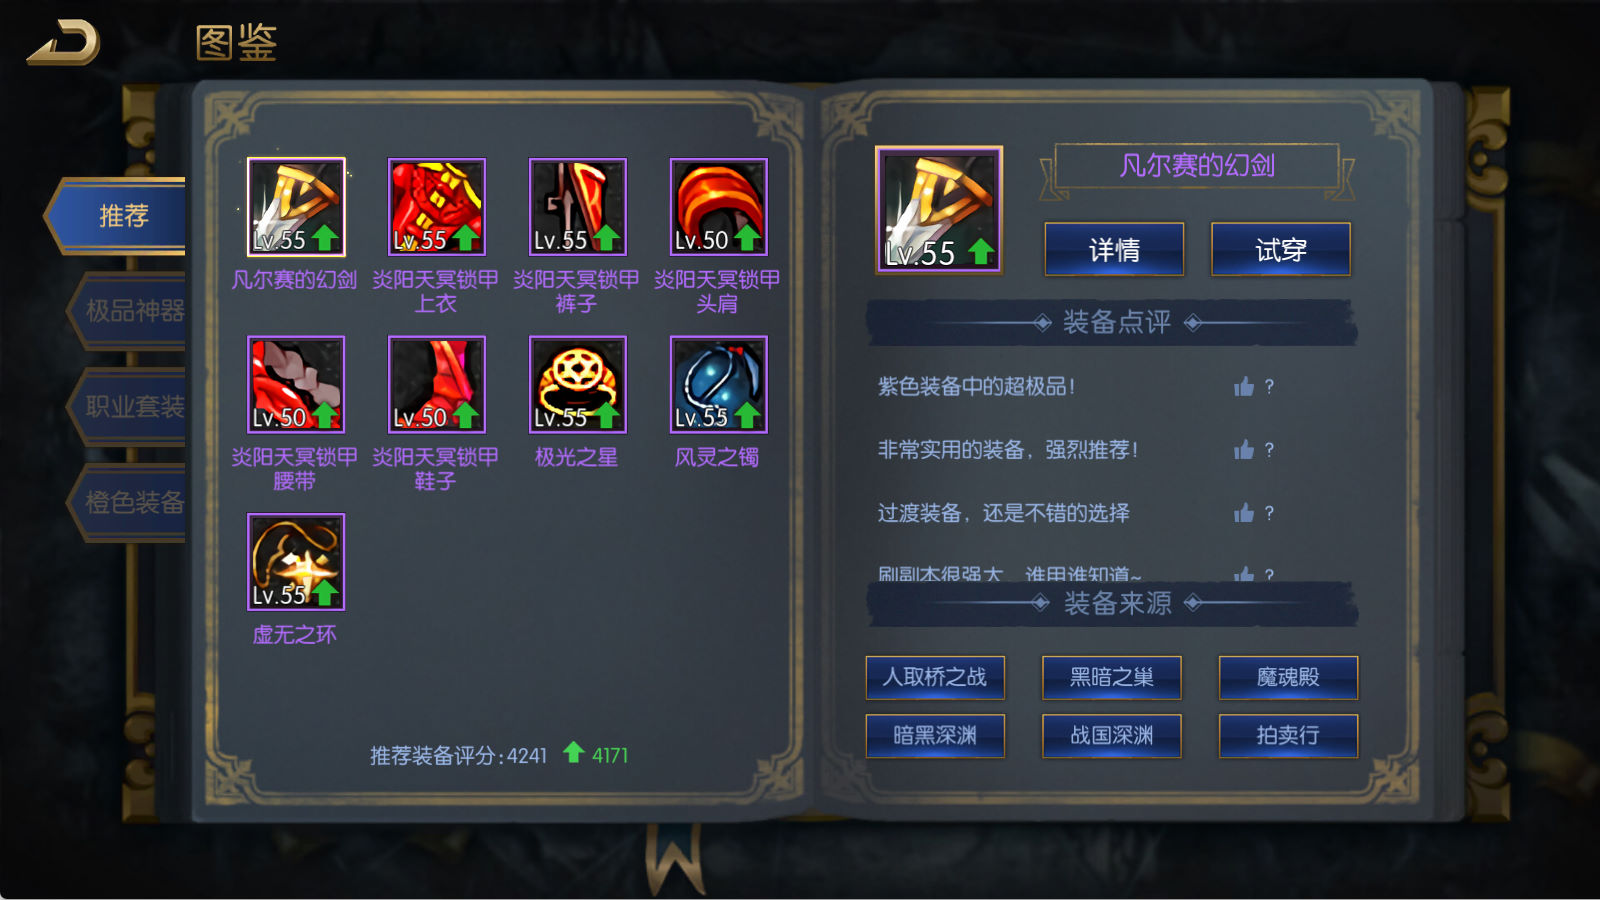Click the back arrow icon
Viewport: 1600px width, 900px height.
[x=64, y=42]
